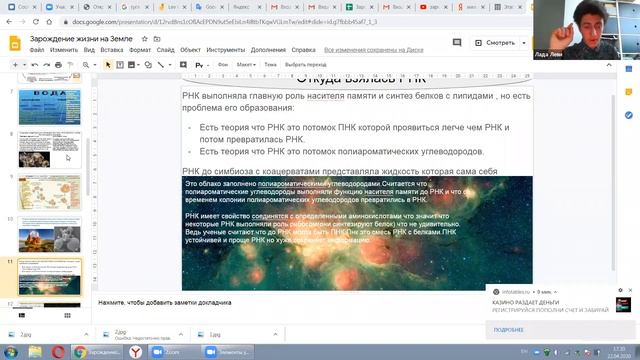Switch to filmstrip view at panel bottom

pyautogui.click(x=22, y=315)
